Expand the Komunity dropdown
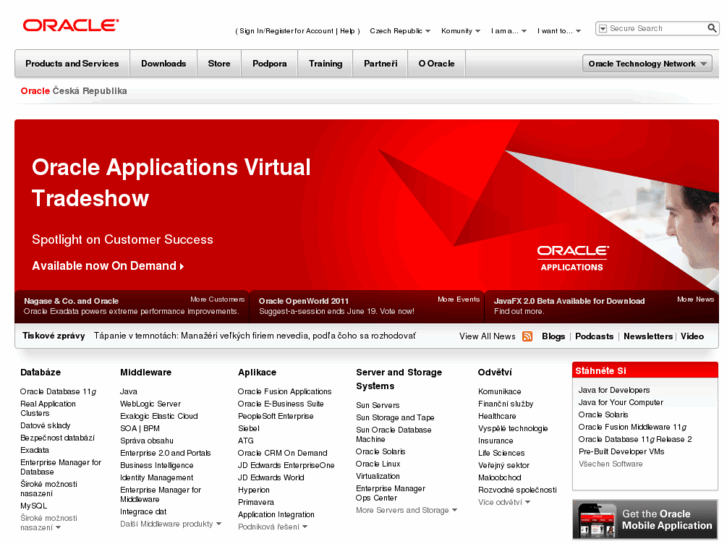The height and width of the screenshot is (545, 727). (460, 31)
